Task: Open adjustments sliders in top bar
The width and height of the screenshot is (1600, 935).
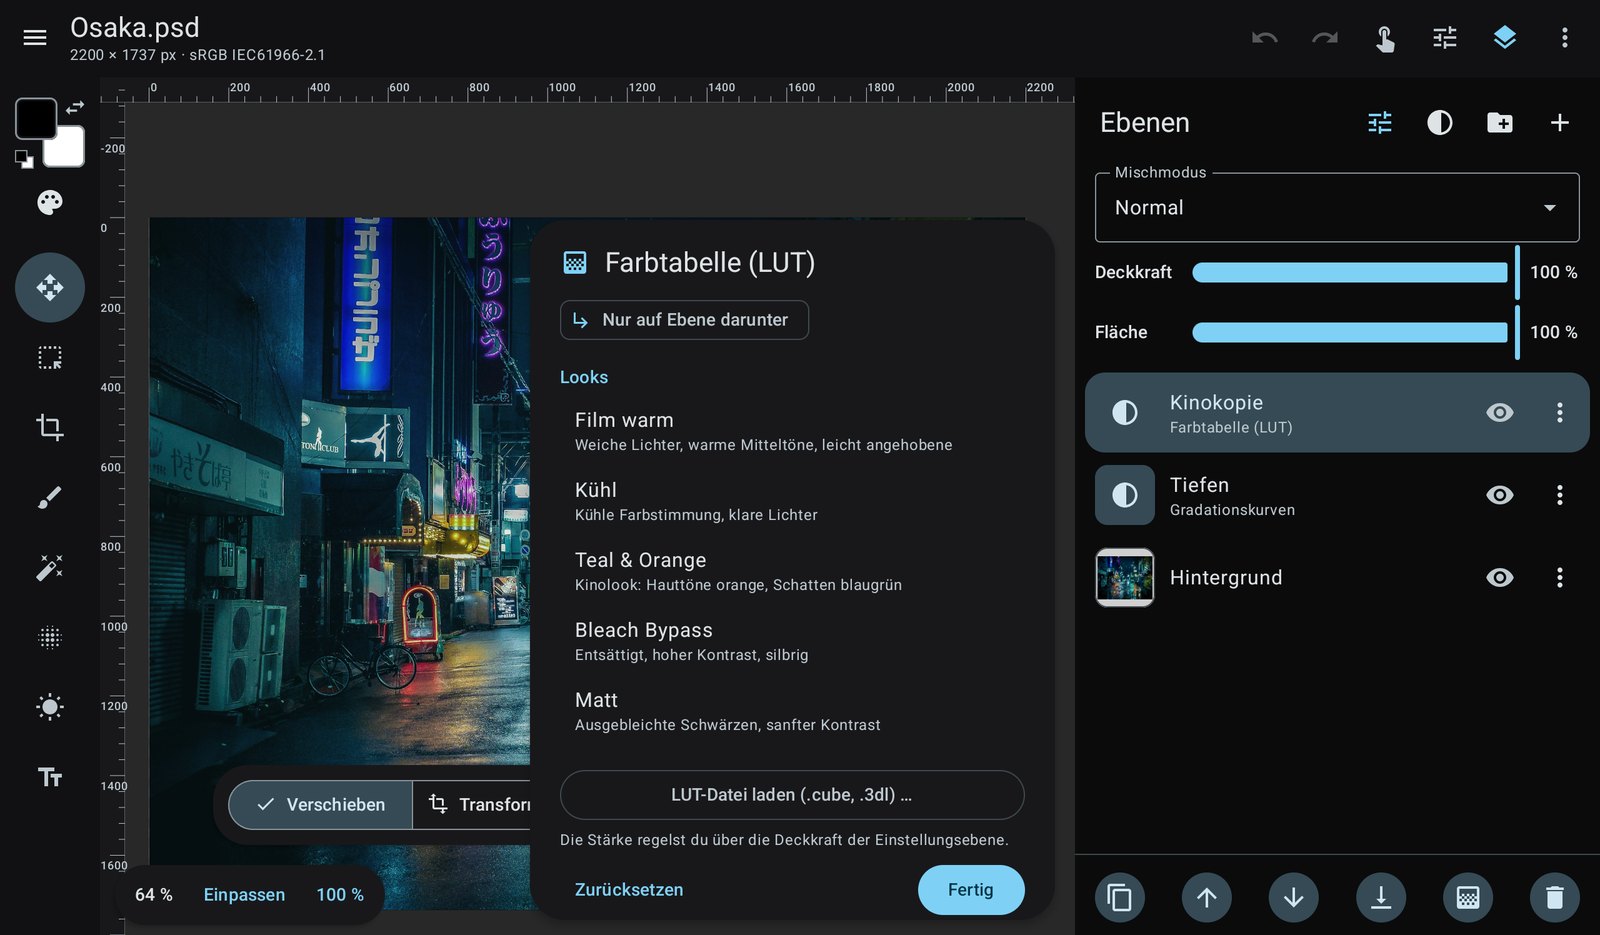Action: [1445, 38]
